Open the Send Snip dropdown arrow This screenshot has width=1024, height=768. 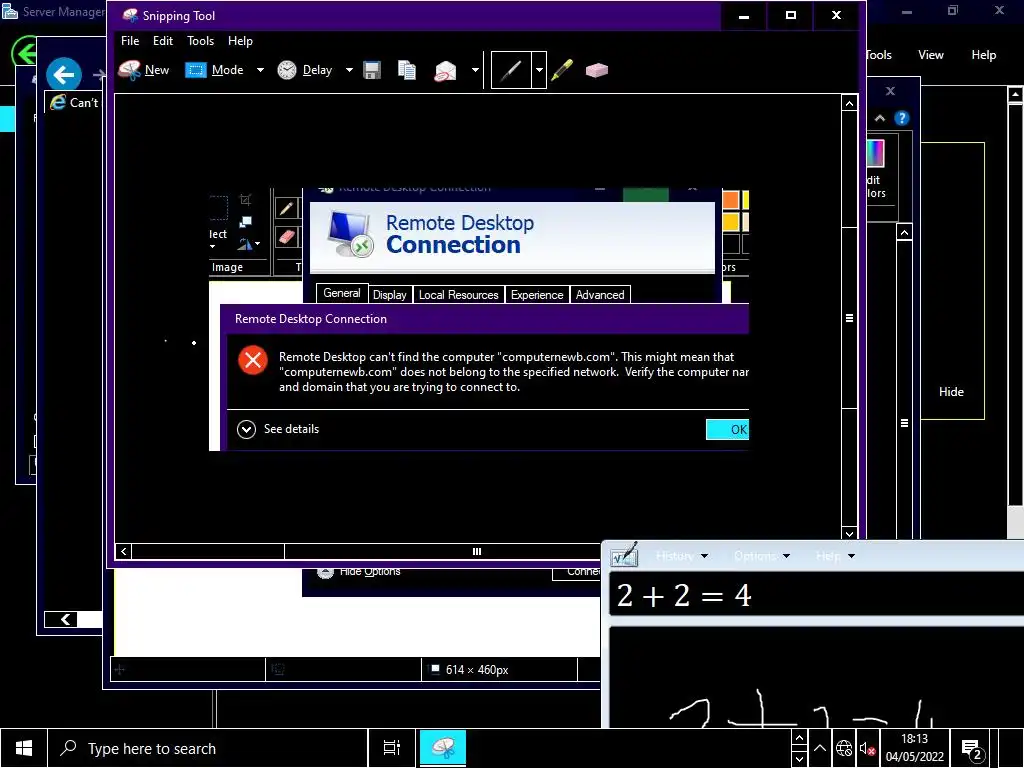coord(475,70)
